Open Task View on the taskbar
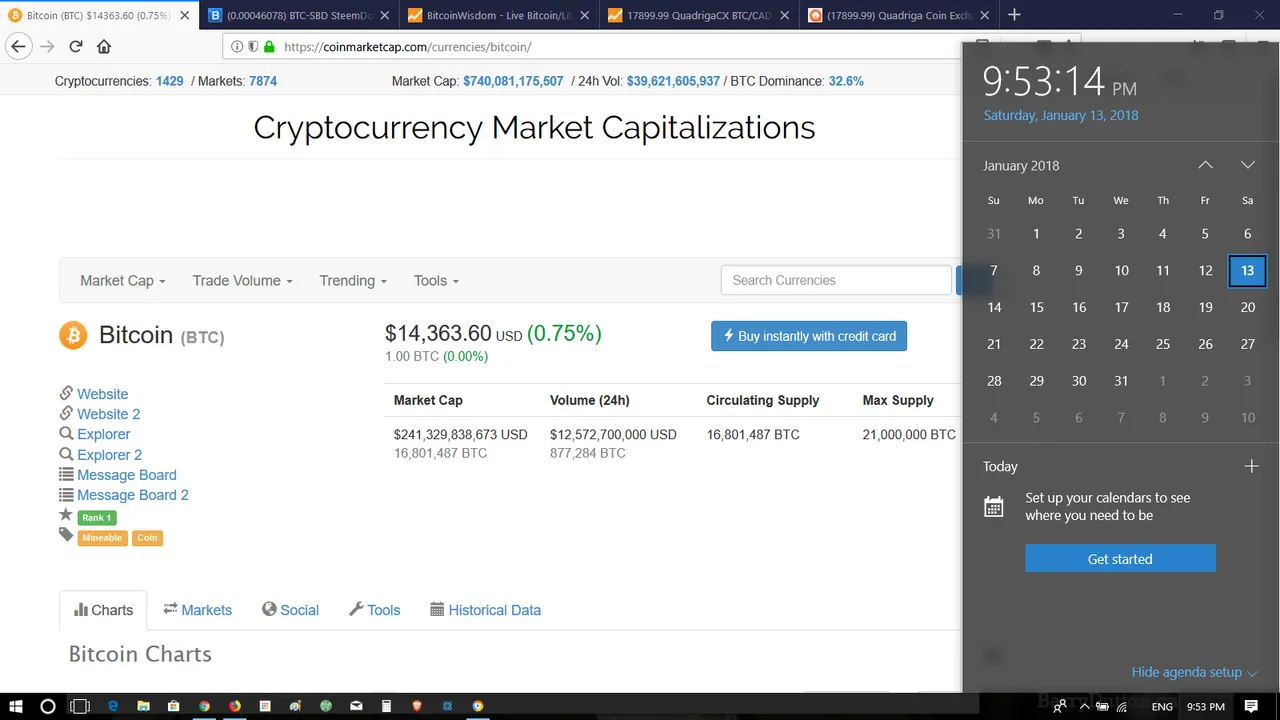Screen dimensions: 1280x720 [x=79, y=706]
